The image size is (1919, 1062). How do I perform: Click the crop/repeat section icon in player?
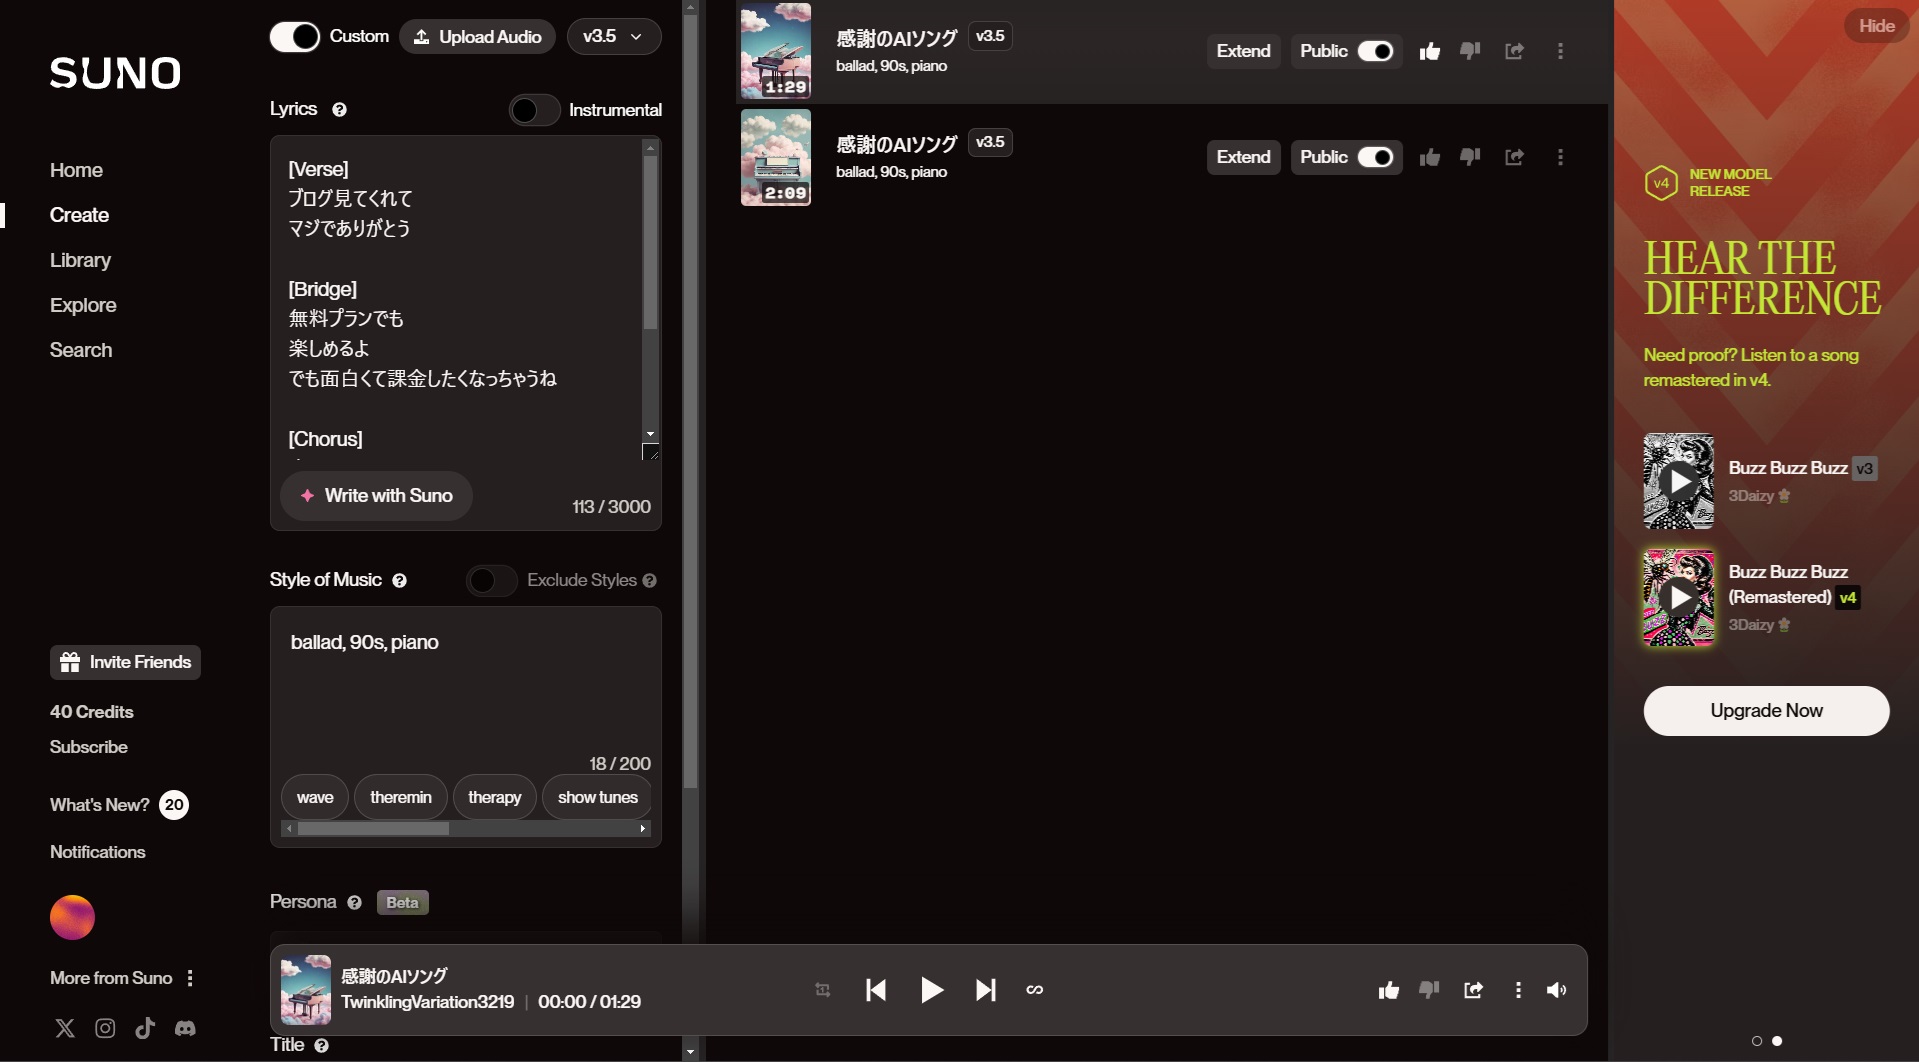pos(823,990)
